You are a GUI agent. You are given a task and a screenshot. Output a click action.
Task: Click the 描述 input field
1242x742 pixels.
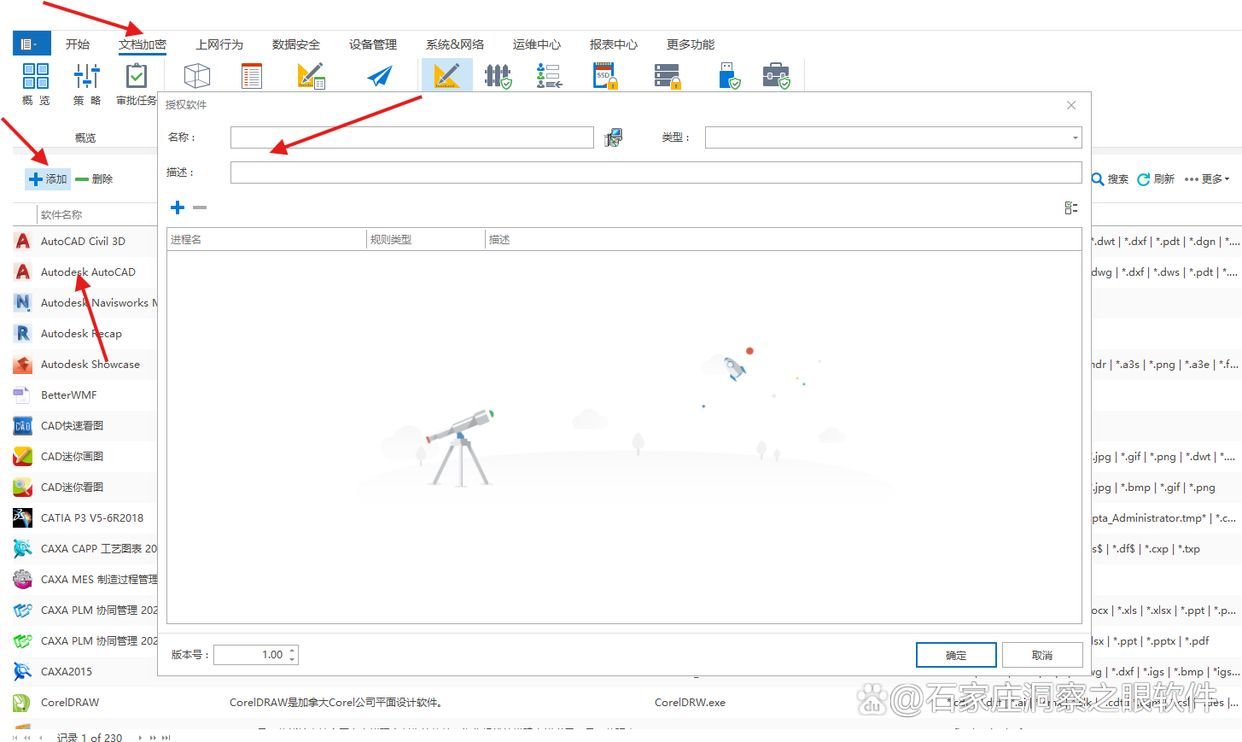(656, 173)
